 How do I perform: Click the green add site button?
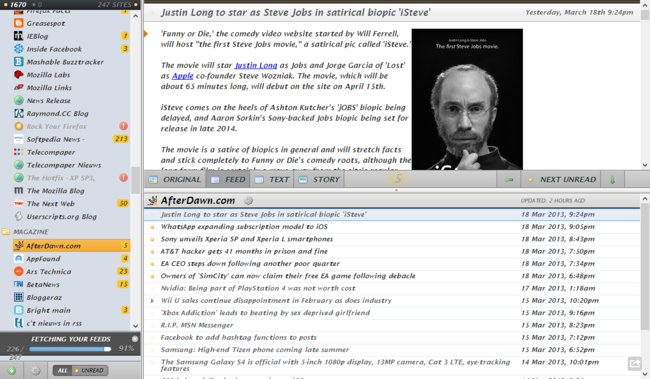point(12,370)
